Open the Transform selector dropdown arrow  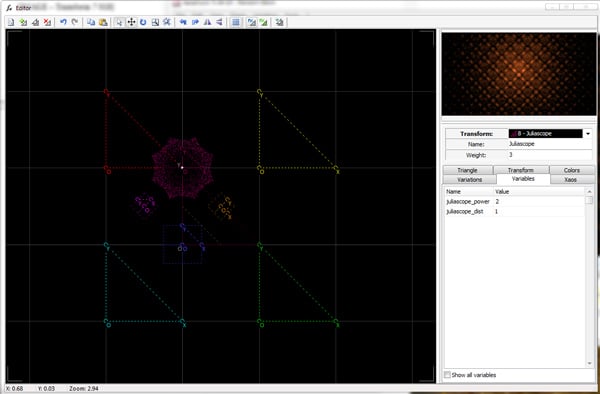tap(588, 134)
